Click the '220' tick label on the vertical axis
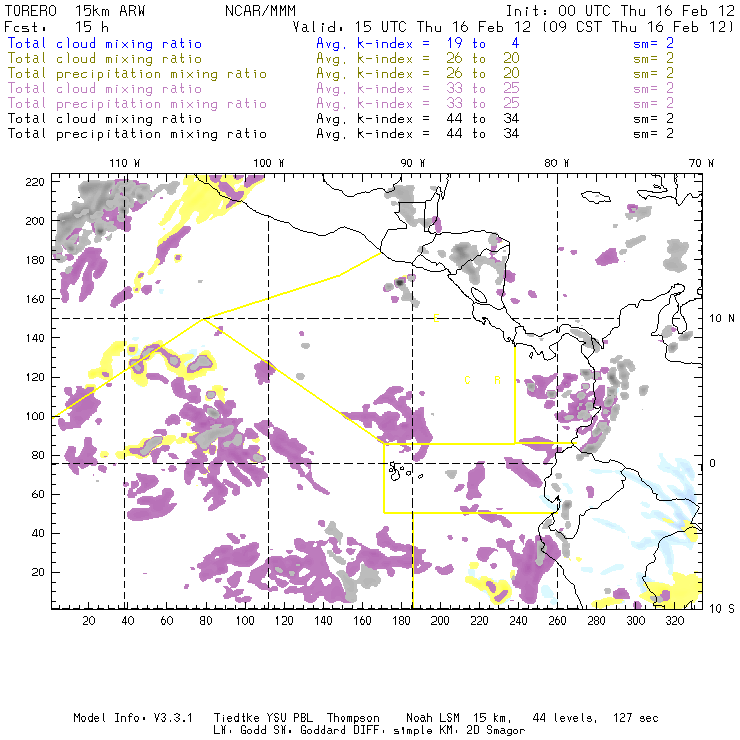 click(35, 182)
